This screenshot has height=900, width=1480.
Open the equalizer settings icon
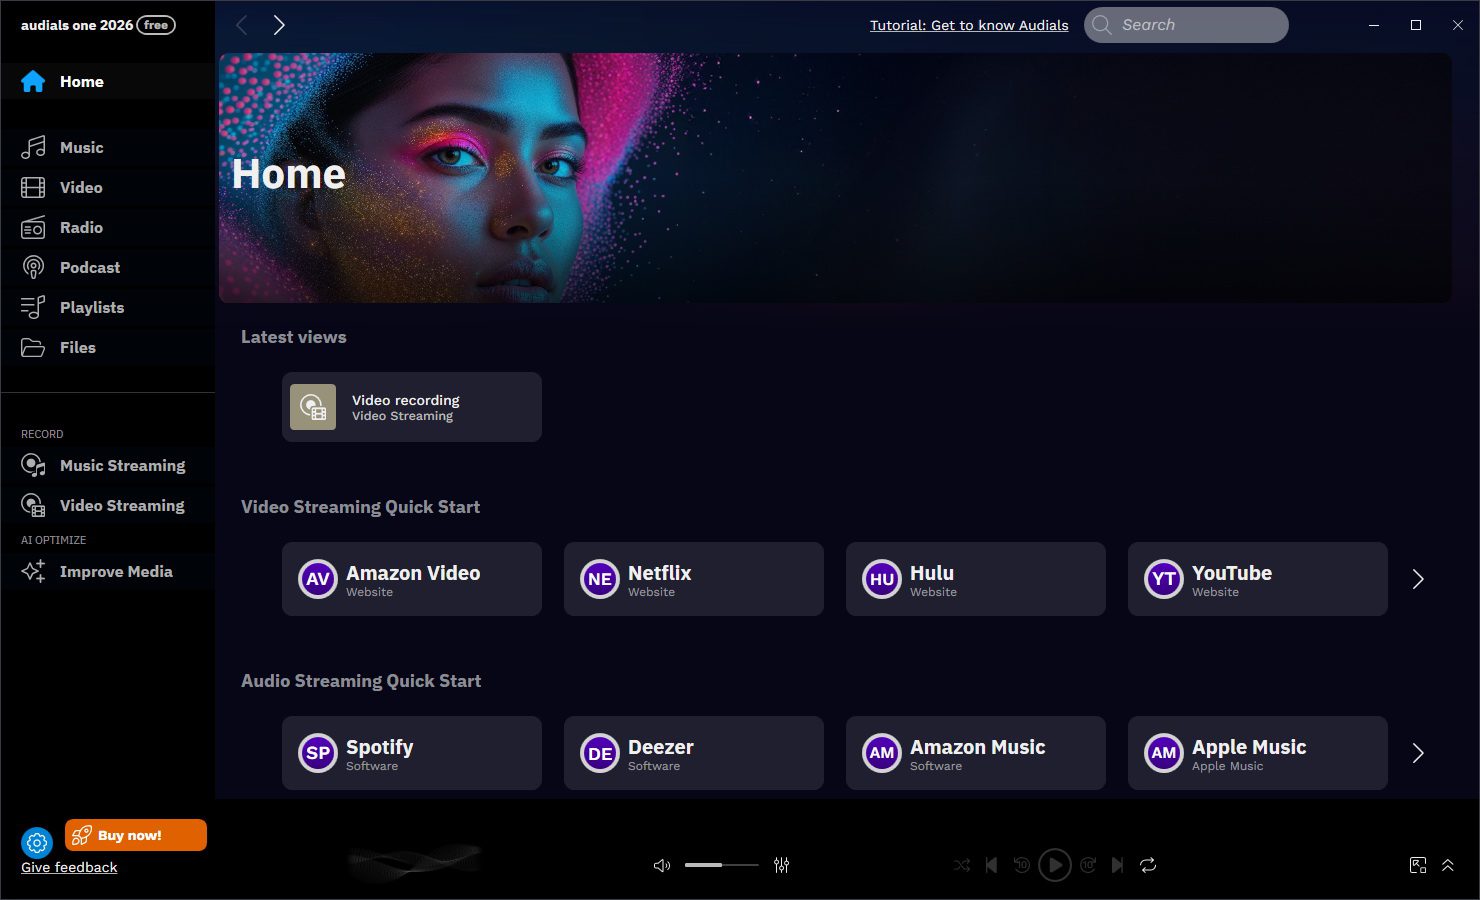tap(781, 865)
